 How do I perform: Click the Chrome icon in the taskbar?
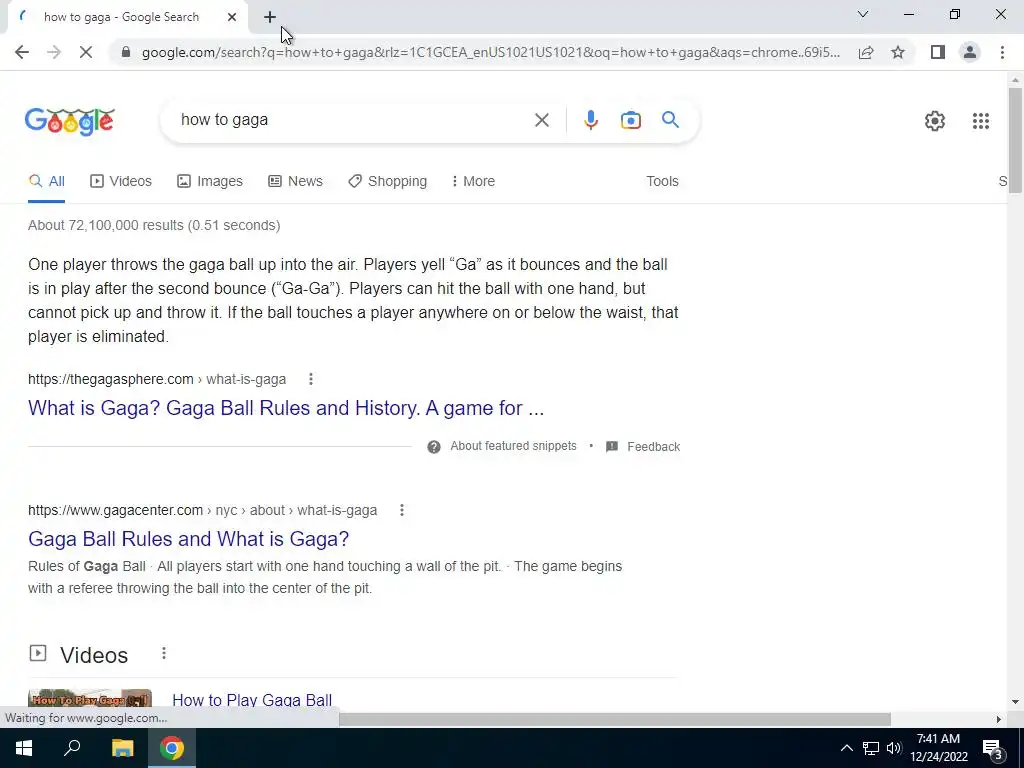(172, 748)
